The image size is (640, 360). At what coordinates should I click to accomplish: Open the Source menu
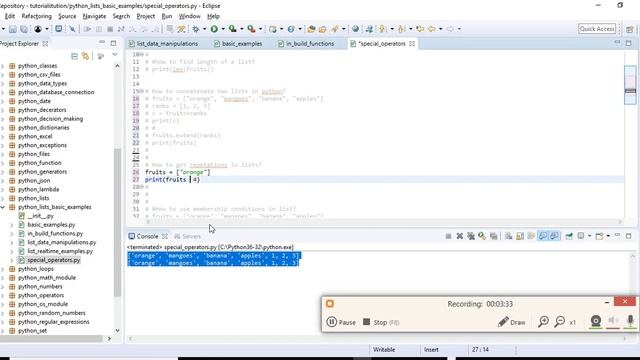pyautogui.click(x=67, y=16)
